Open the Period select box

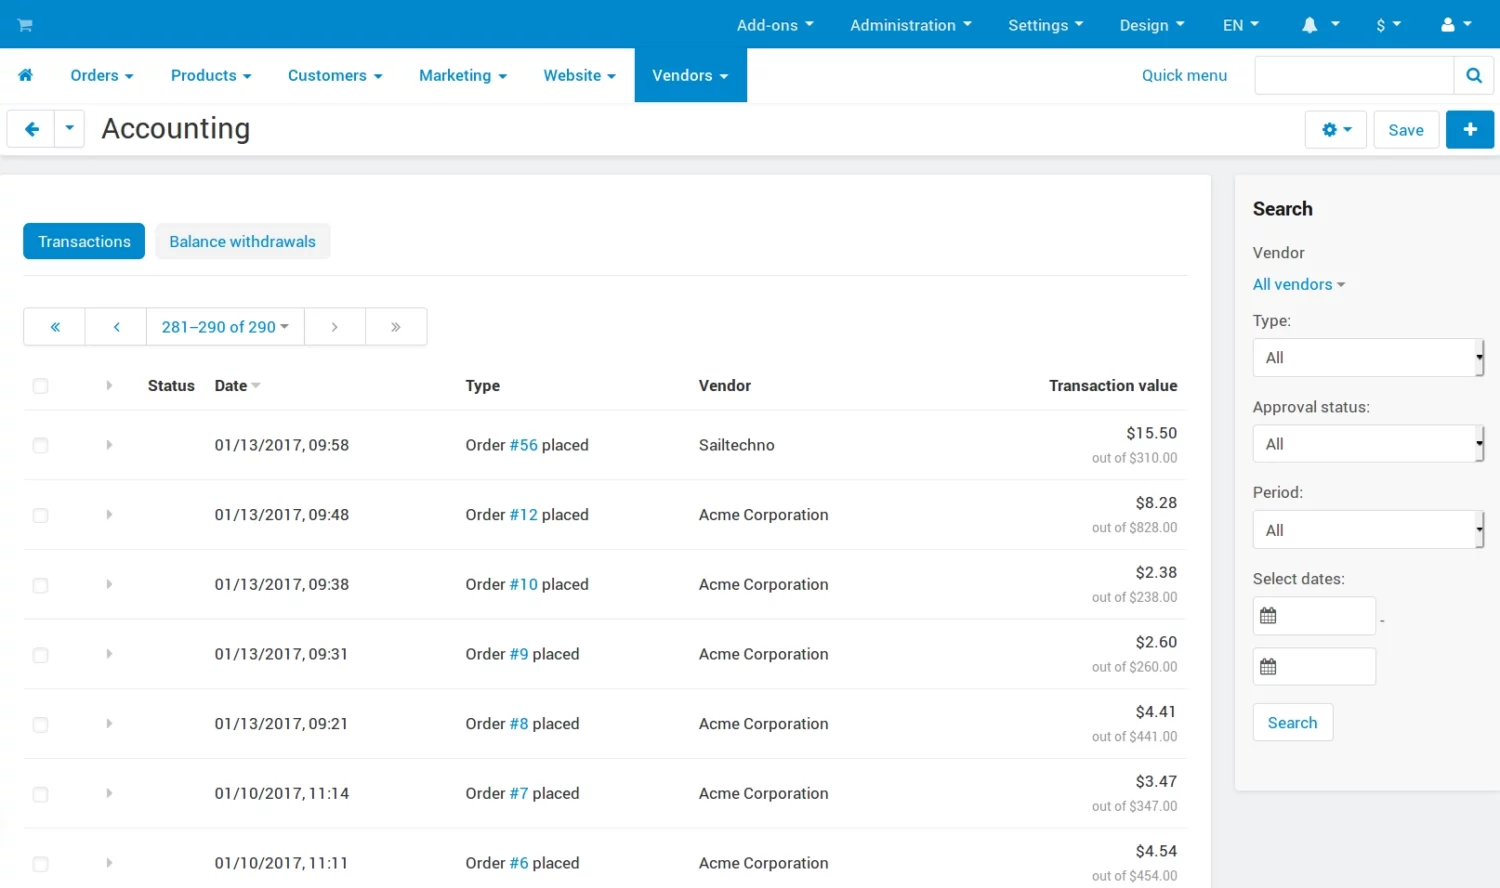1368,530
